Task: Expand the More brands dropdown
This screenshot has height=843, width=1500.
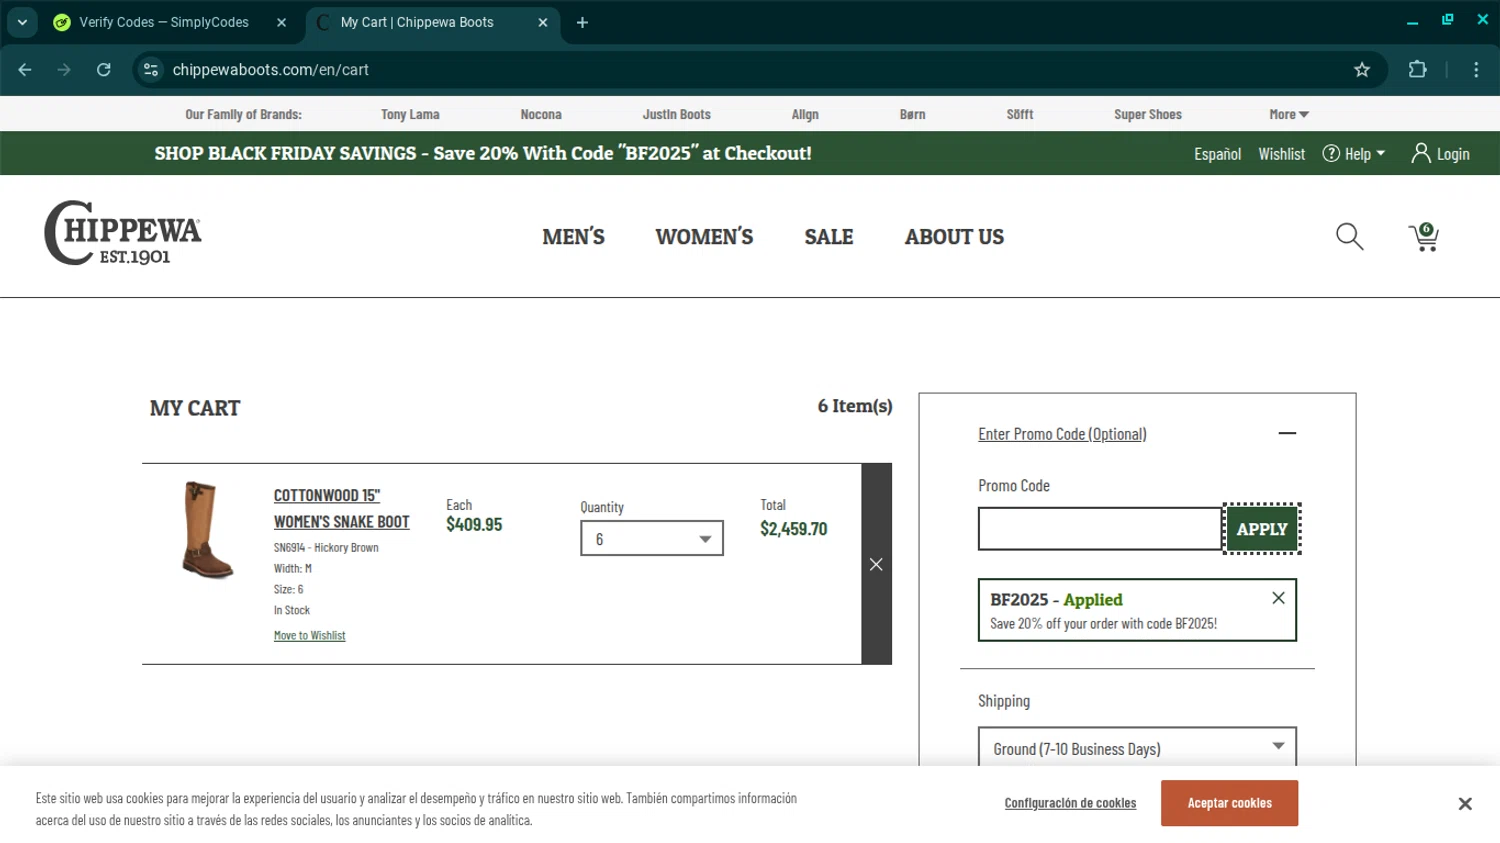Action: (1289, 114)
